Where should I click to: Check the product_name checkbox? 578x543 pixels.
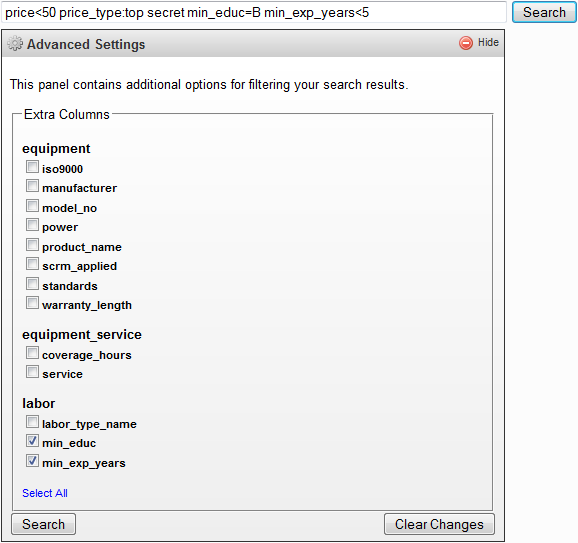tap(32, 245)
